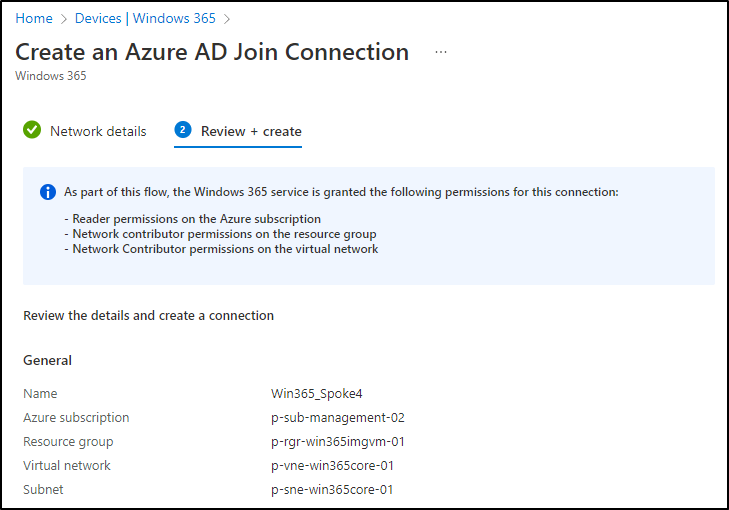Image resolution: width=729 pixels, height=510 pixels.
Task: Click the Virtual network label
Action: (67, 466)
